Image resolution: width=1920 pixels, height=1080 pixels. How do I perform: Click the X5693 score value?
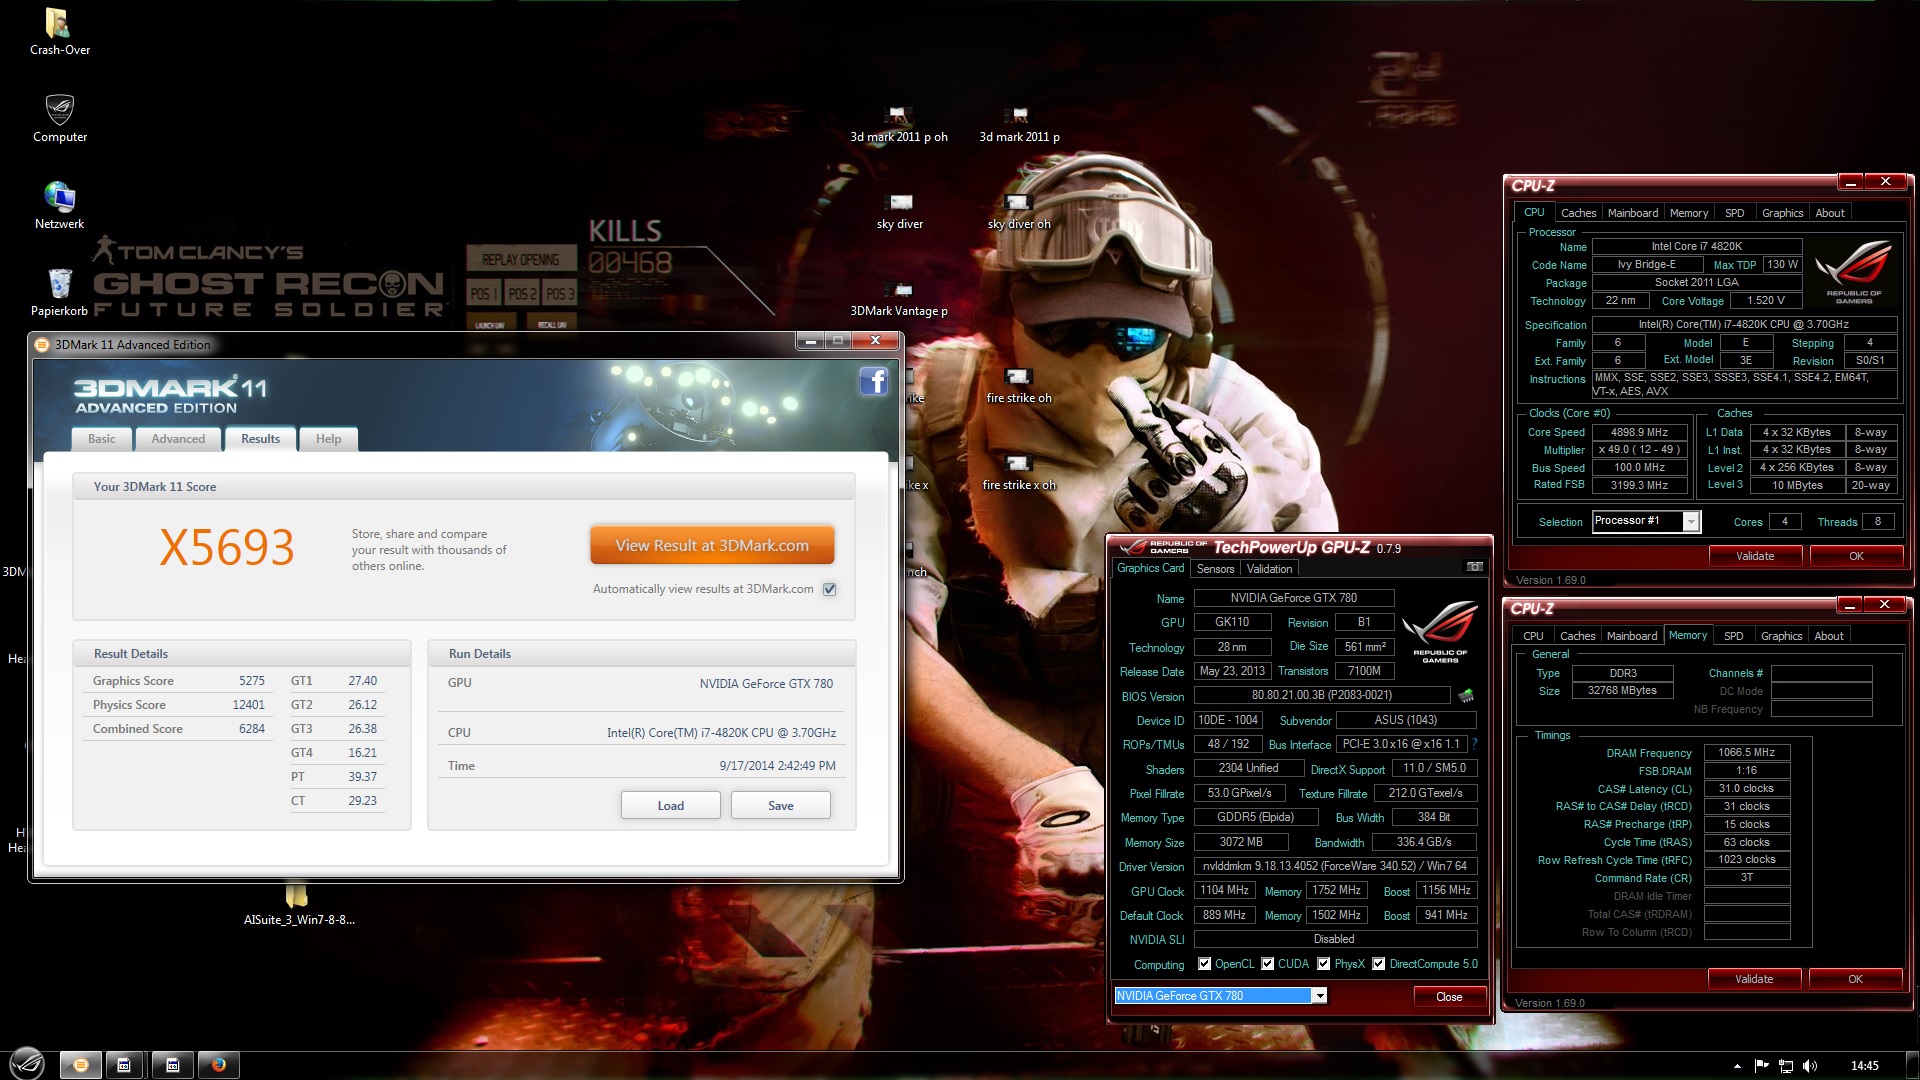(227, 548)
